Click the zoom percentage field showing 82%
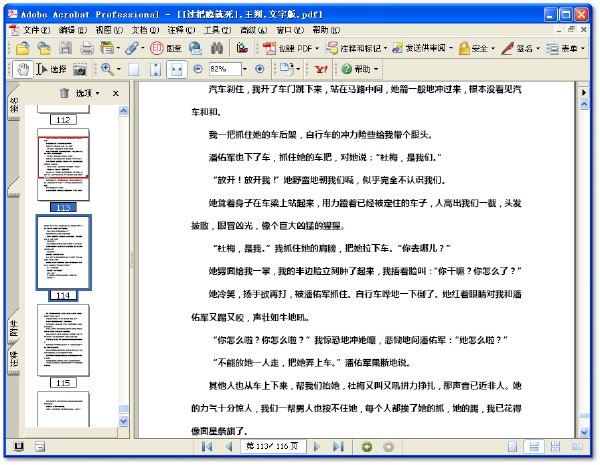The height and width of the screenshot is (465, 600). pos(225,69)
